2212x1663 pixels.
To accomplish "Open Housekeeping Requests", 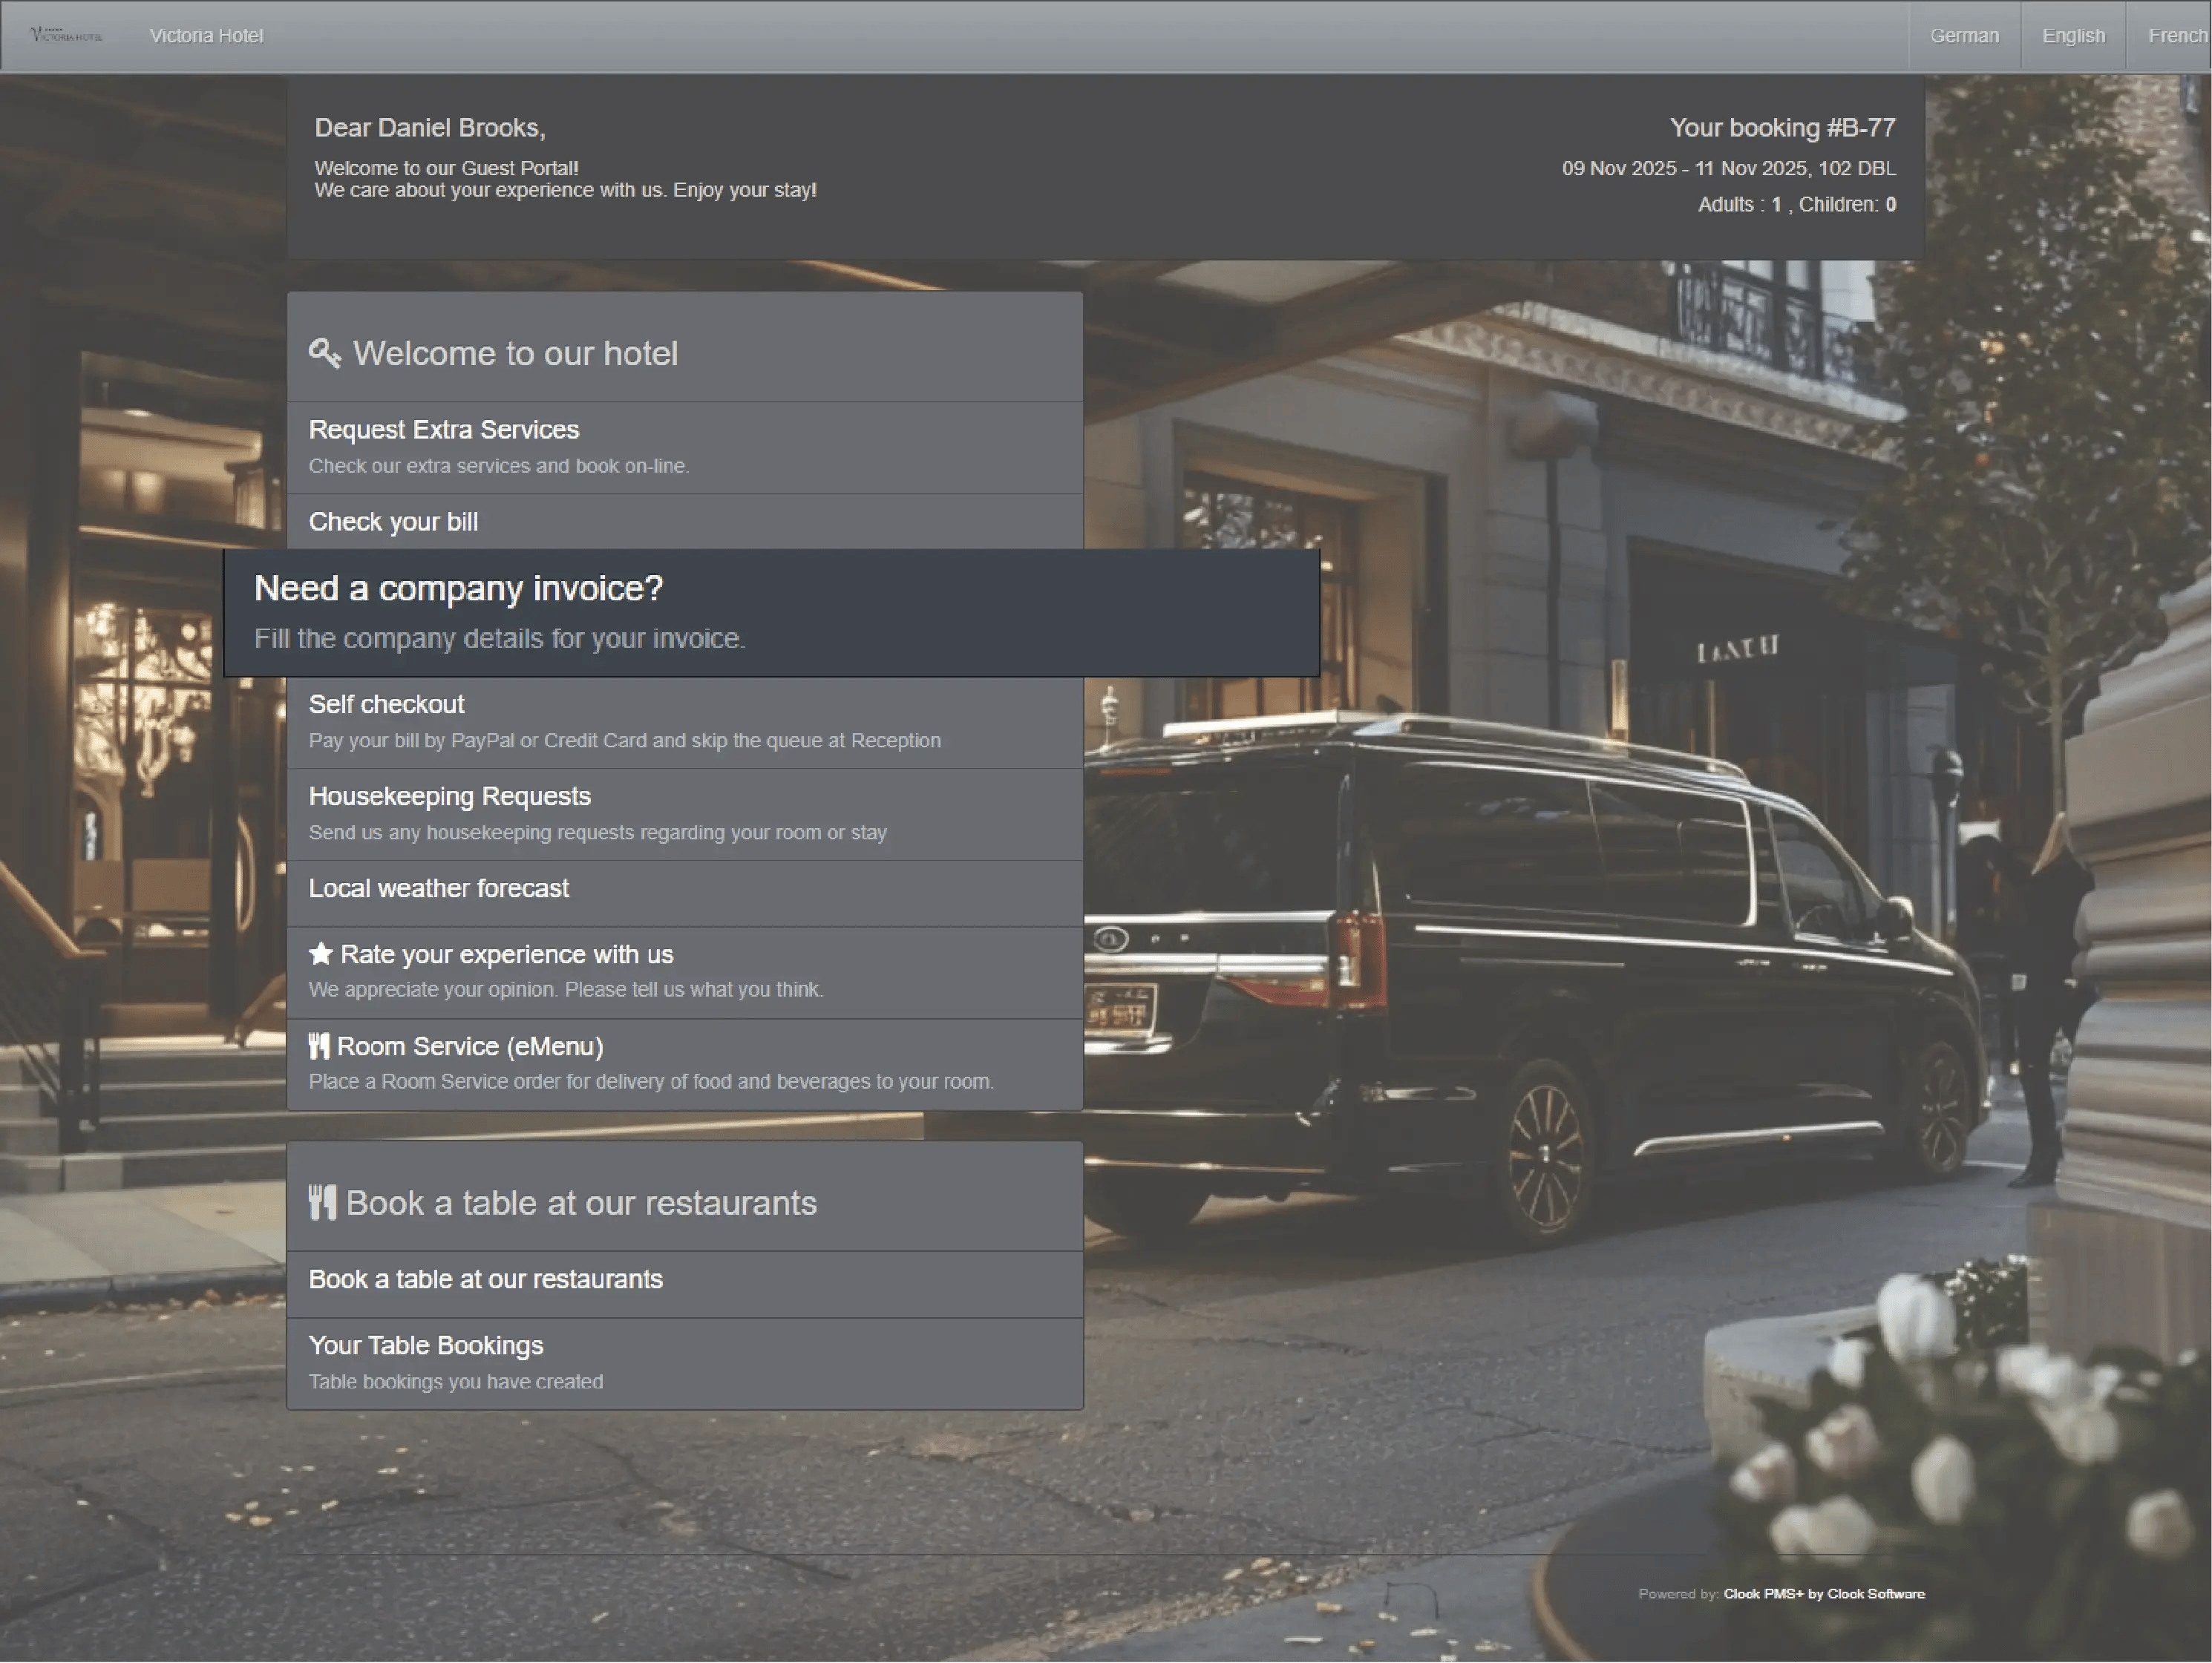I will (x=449, y=797).
